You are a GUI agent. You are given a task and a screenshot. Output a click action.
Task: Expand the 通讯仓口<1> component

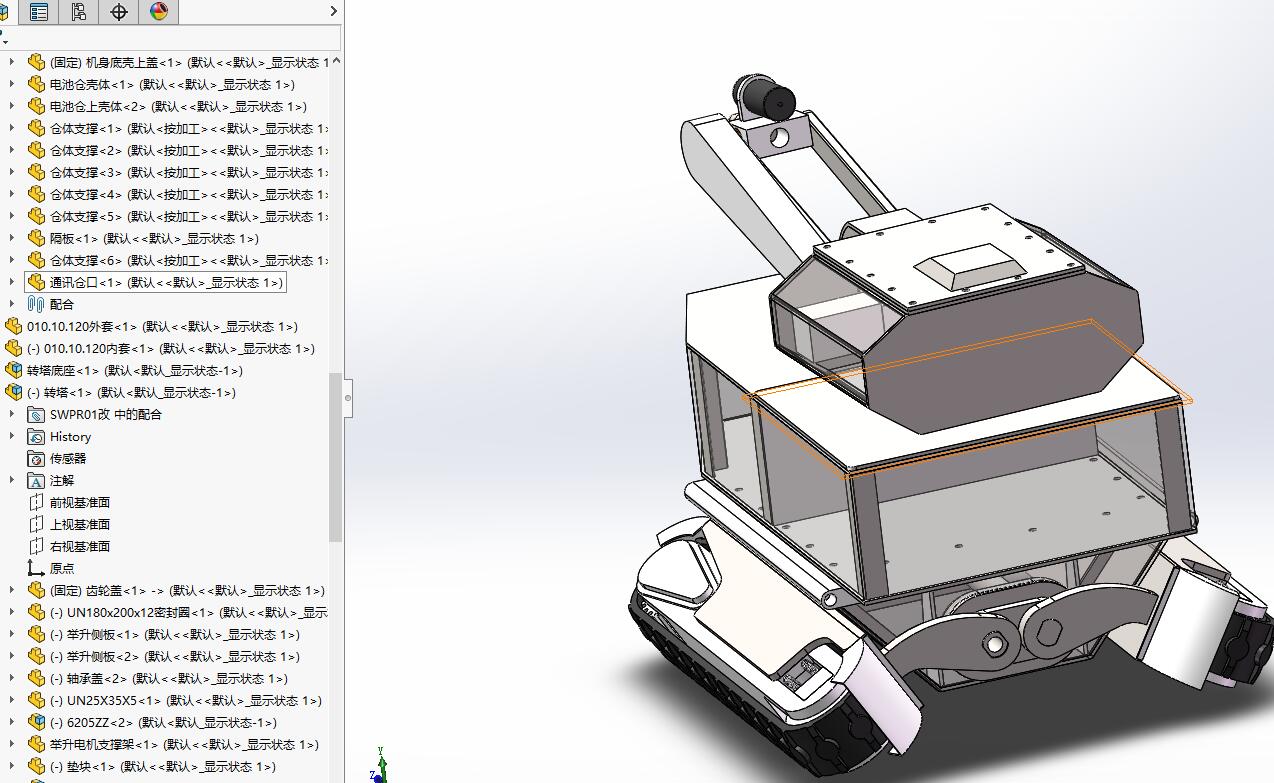[x=12, y=282]
